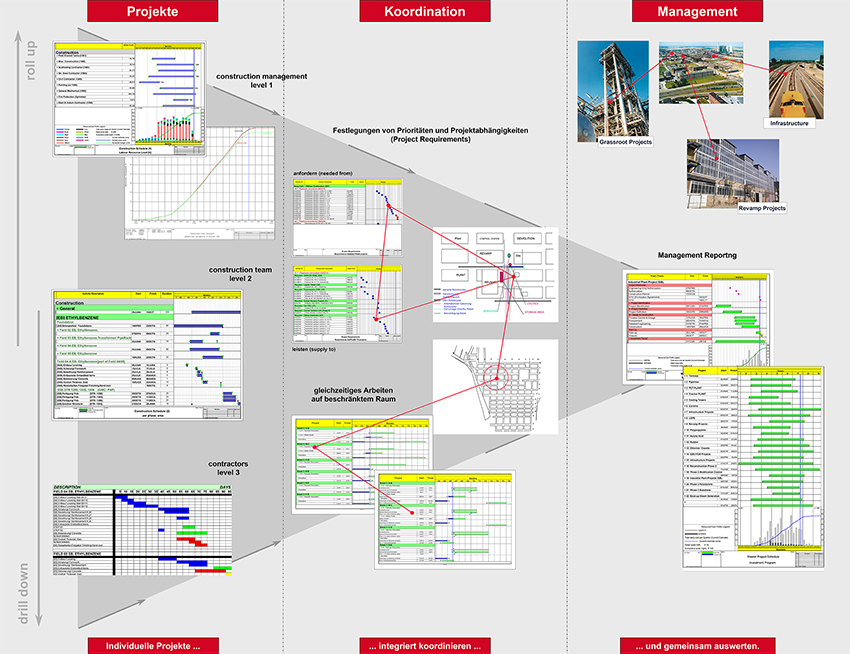This screenshot has width=850, height=654.
Task: Select the "Koordination" header banner
Action: click(424, 11)
